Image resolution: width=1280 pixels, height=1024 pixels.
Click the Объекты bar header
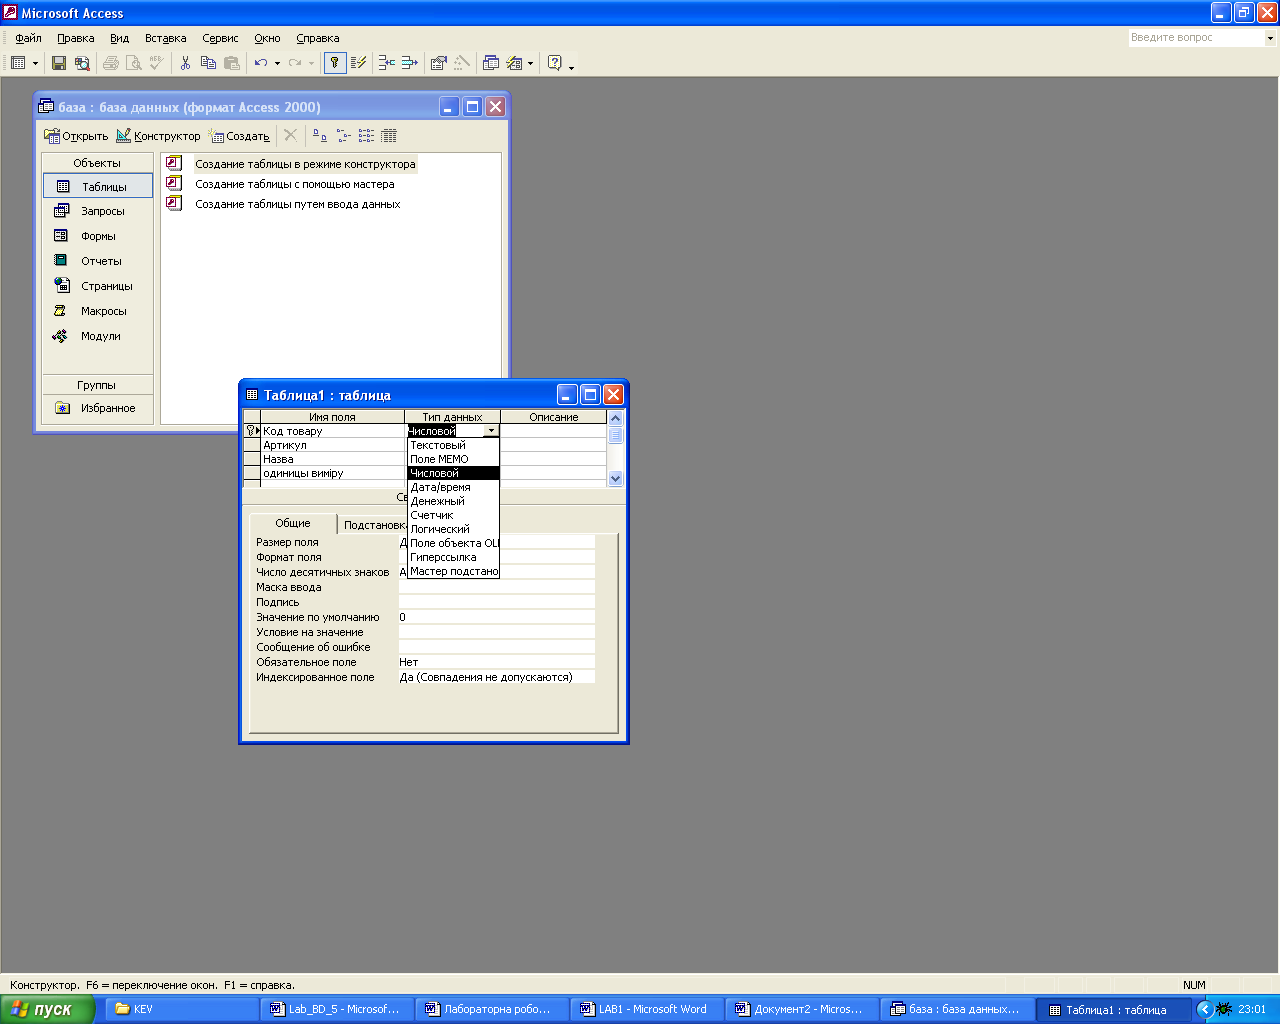98,163
